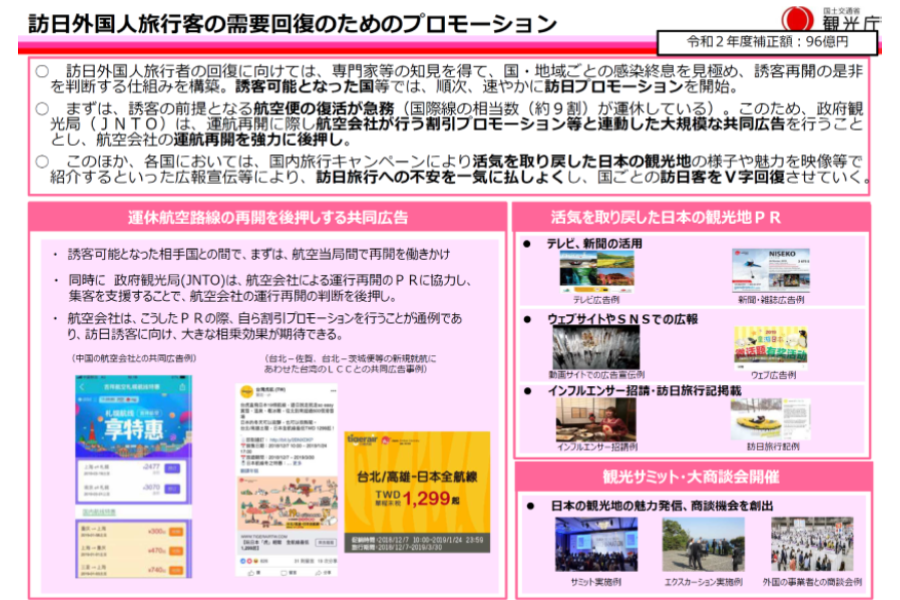Screen dimensions: 900x600
Task: Select the summit example photo (サミット実施例)
Action: click(x=597, y=544)
